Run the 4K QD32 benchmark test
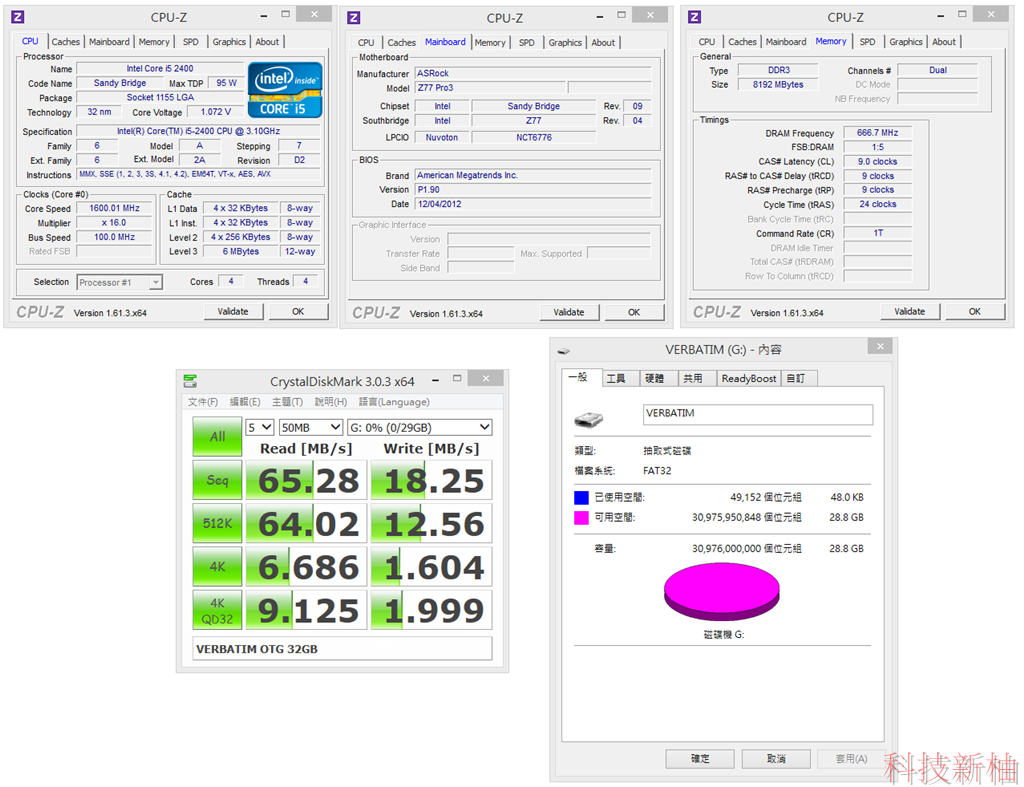Image resolution: width=1024 pixels, height=787 pixels. pos(217,610)
